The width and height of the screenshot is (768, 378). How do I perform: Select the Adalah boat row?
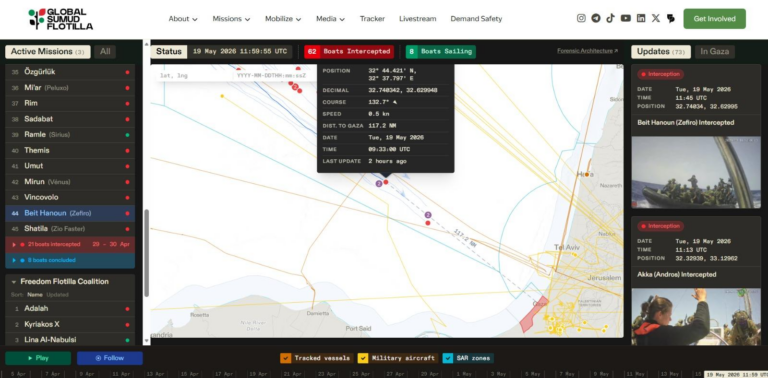(70, 308)
